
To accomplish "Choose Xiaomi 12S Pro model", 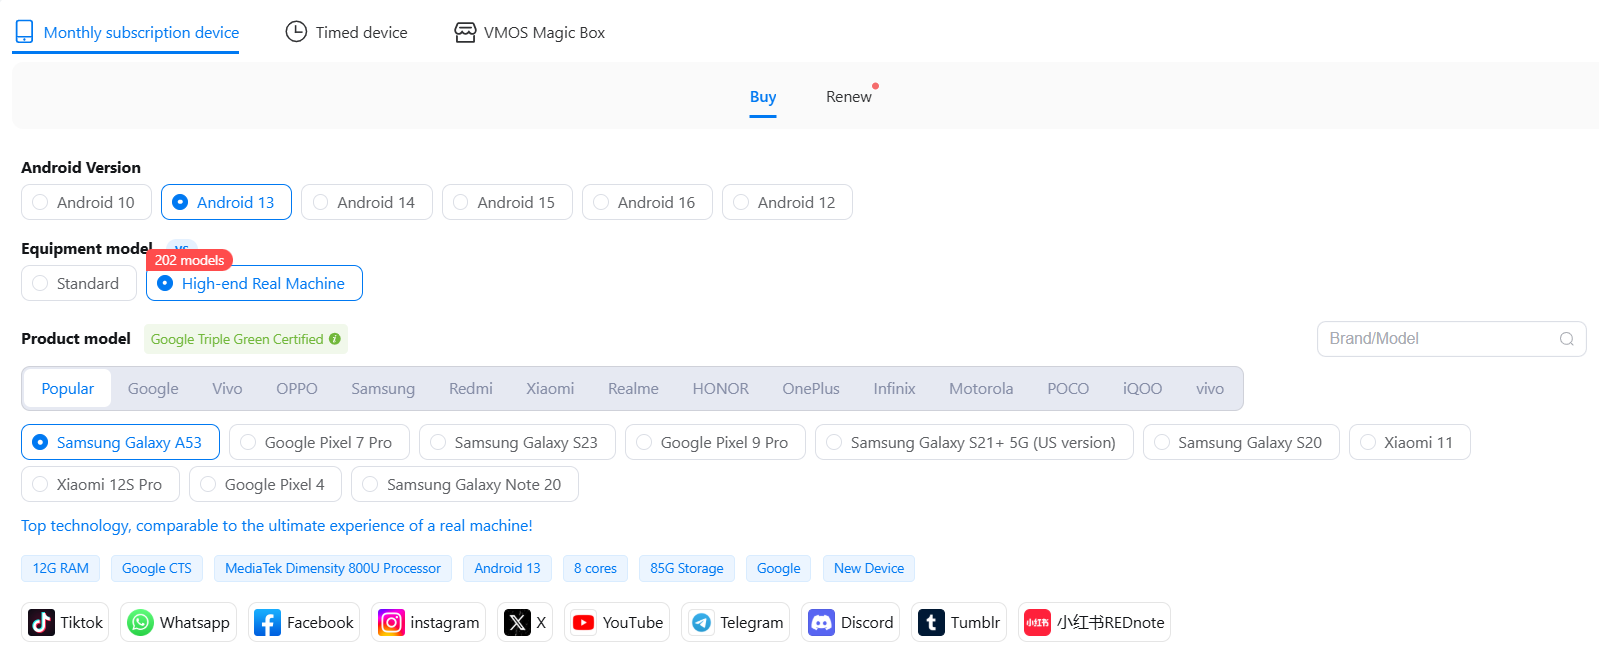I will pyautogui.click(x=100, y=484).
